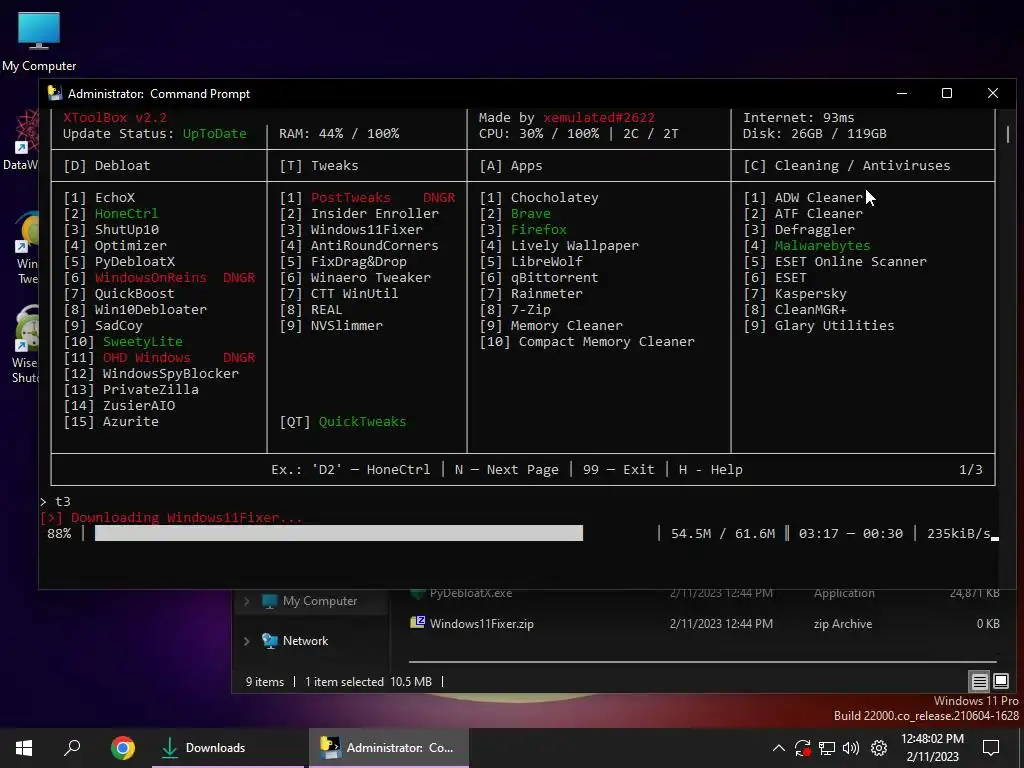This screenshot has width=1024, height=768.
Task: Open the My Computer desktop icon
Action: click(x=39, y=41)
